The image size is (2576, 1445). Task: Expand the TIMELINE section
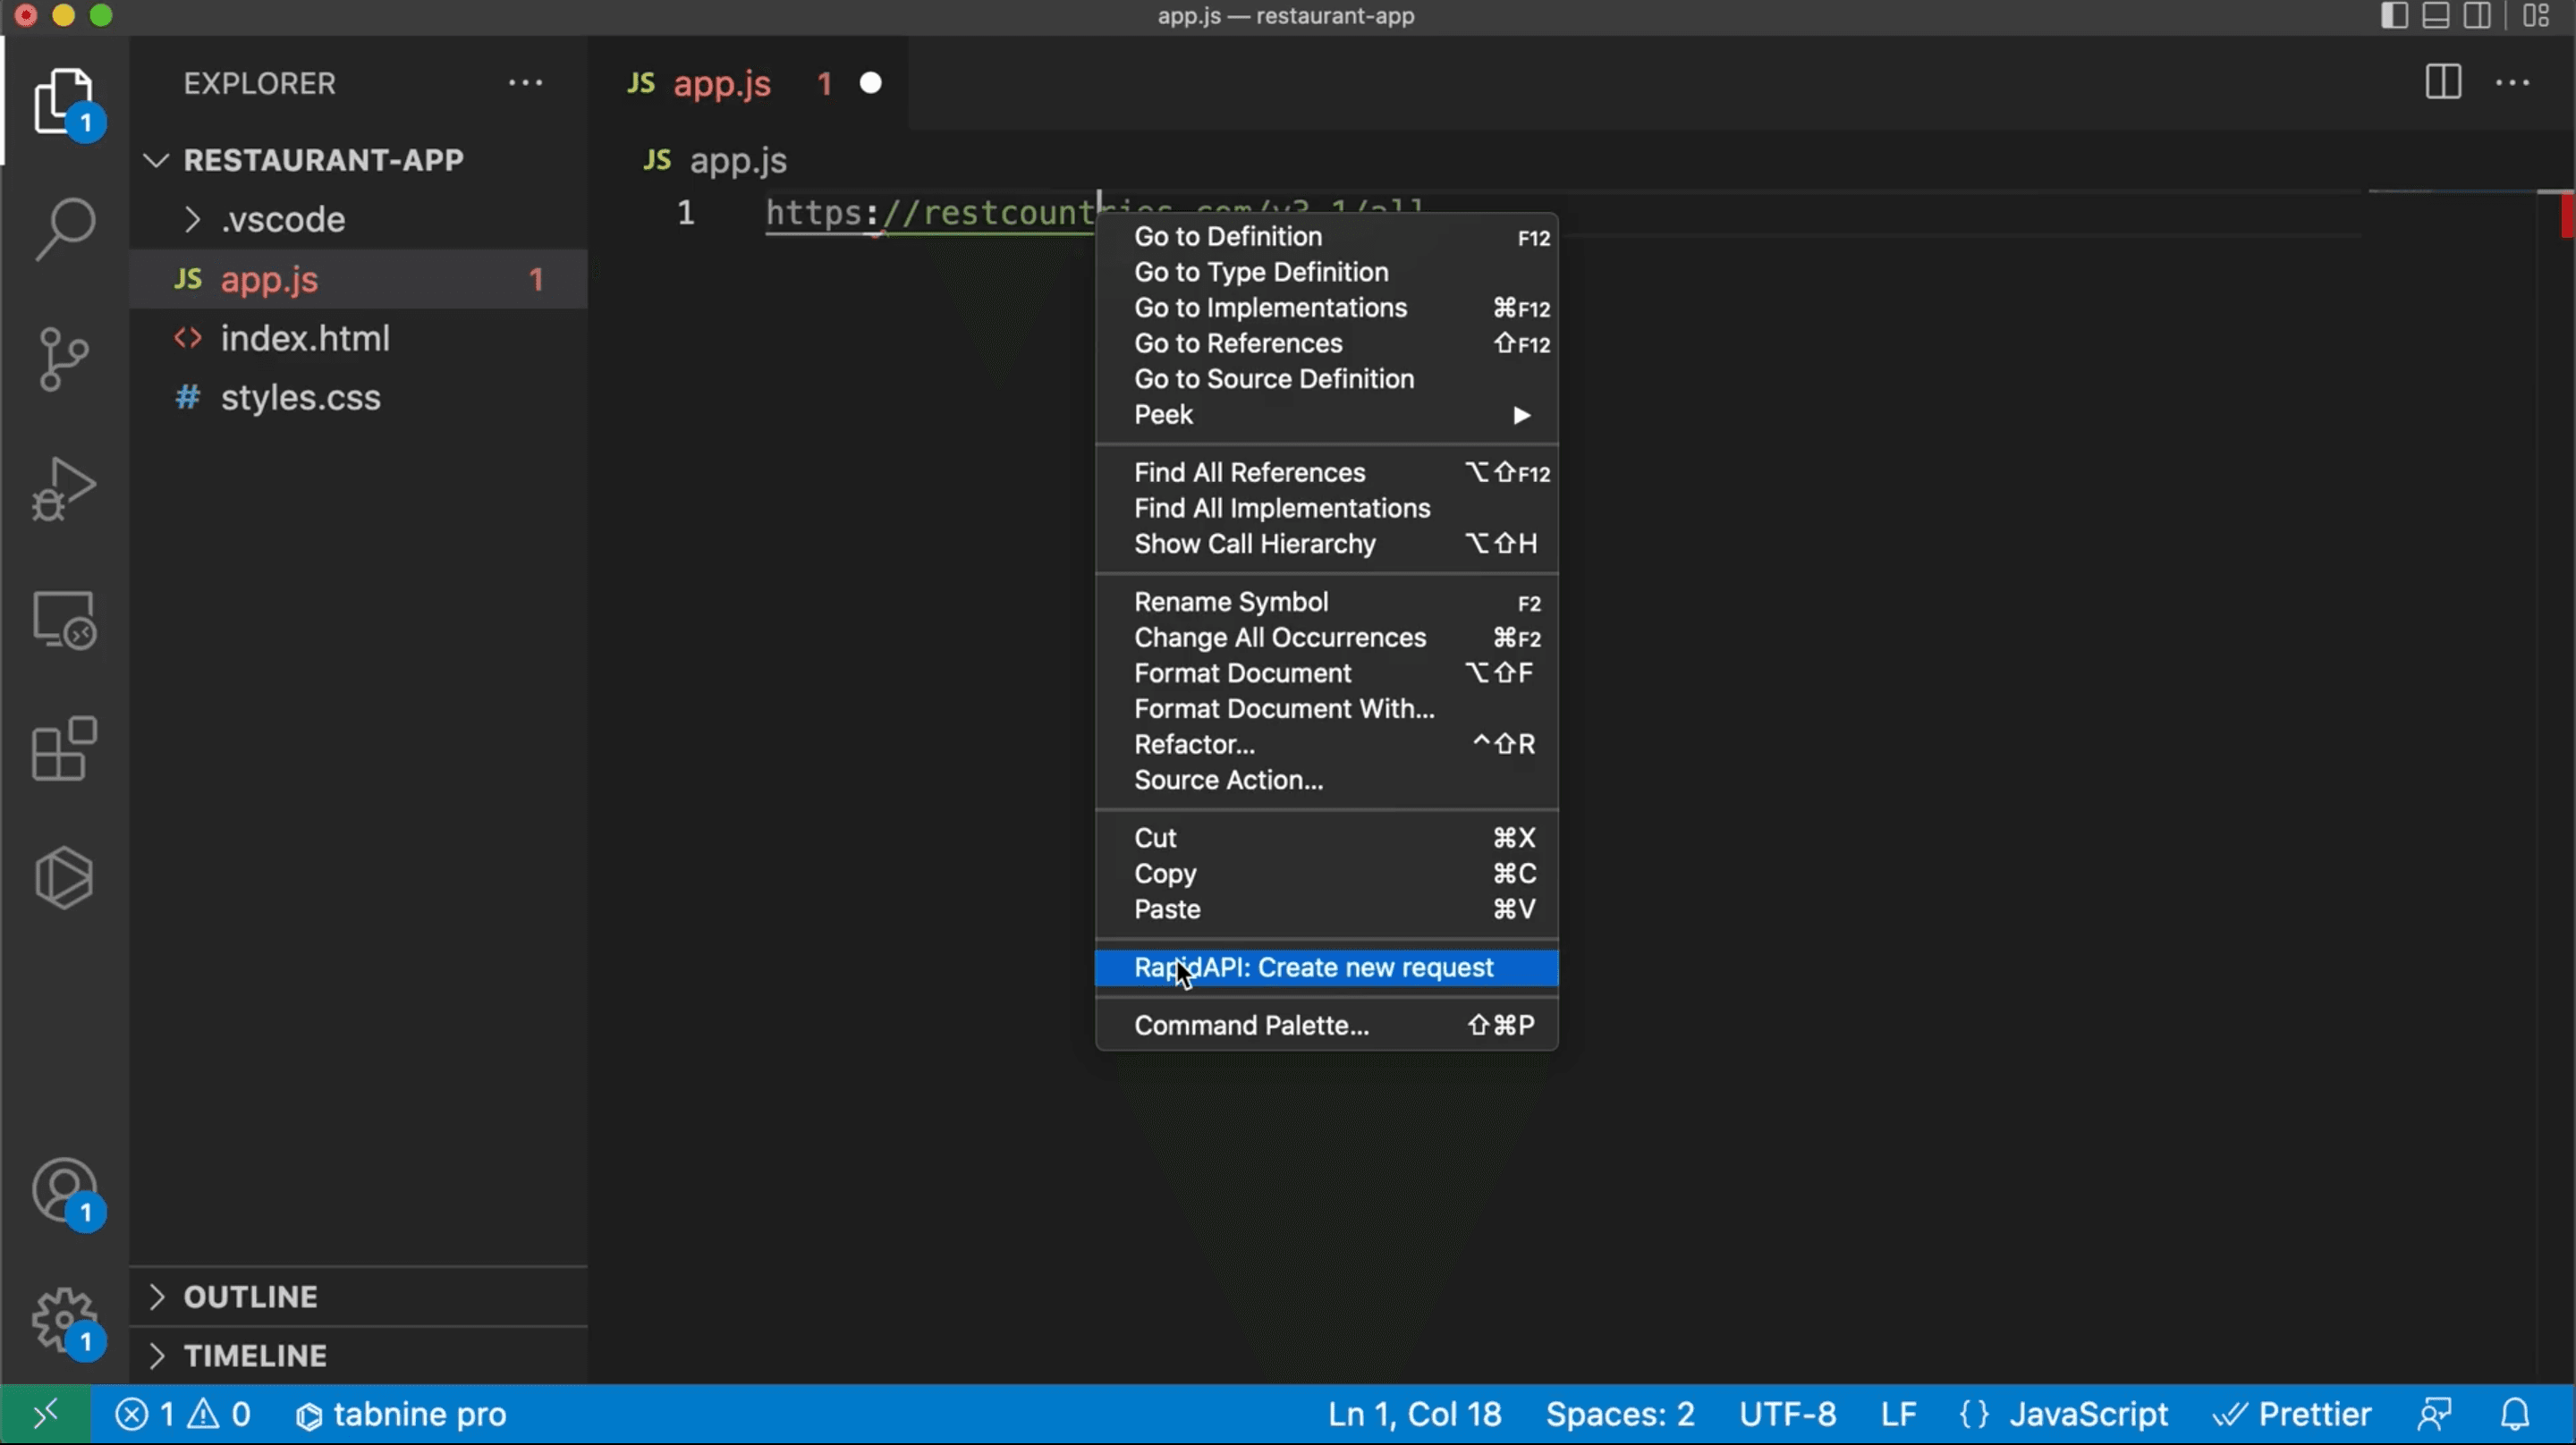click(x=359, y=1356)
